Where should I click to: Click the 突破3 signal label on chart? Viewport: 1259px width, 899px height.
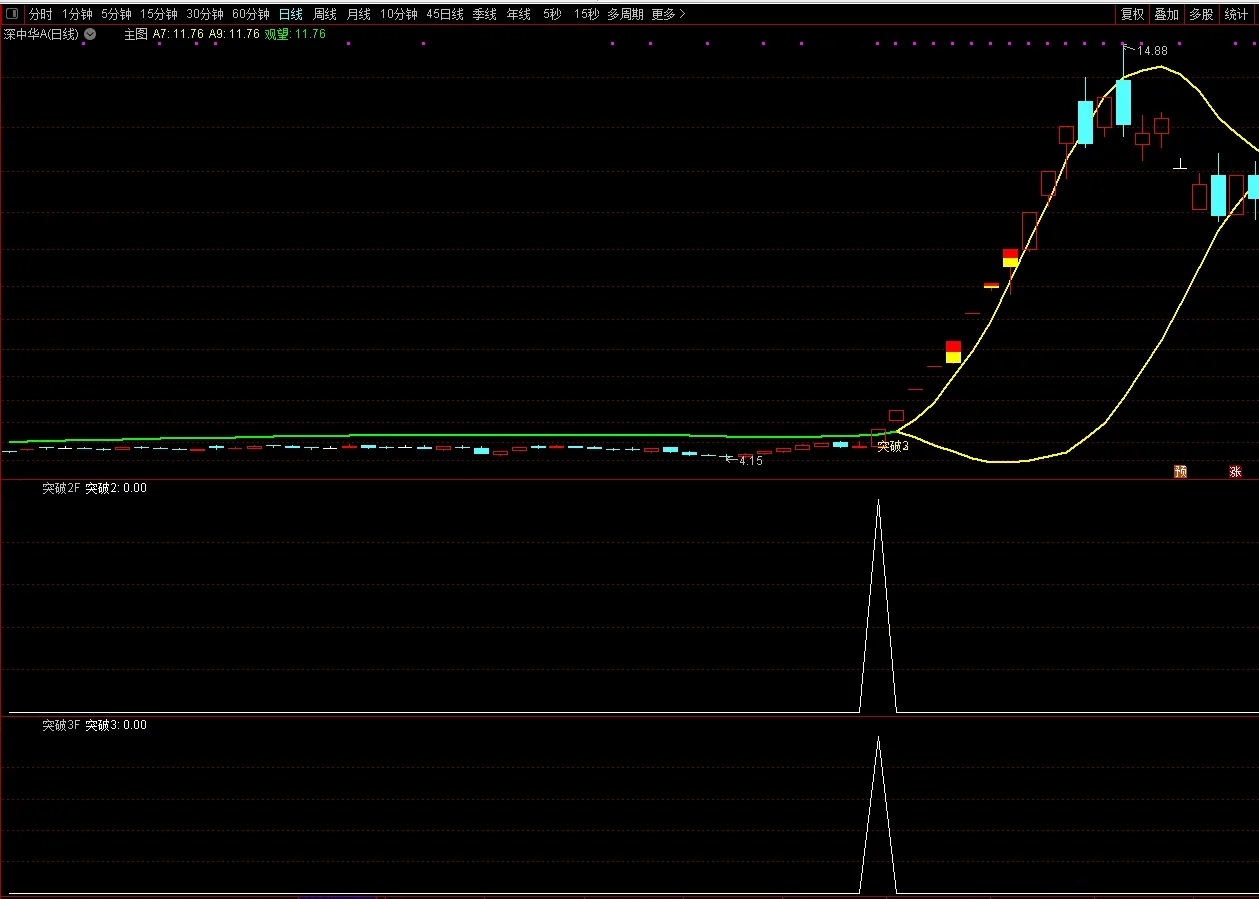[x=893, y=446]
